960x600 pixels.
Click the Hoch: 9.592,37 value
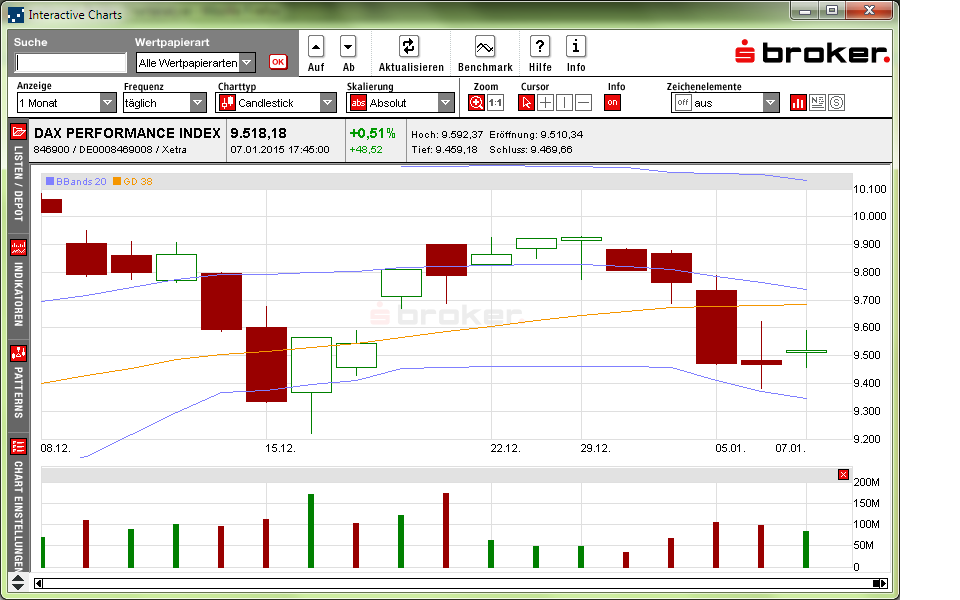[x=447, y=135]
